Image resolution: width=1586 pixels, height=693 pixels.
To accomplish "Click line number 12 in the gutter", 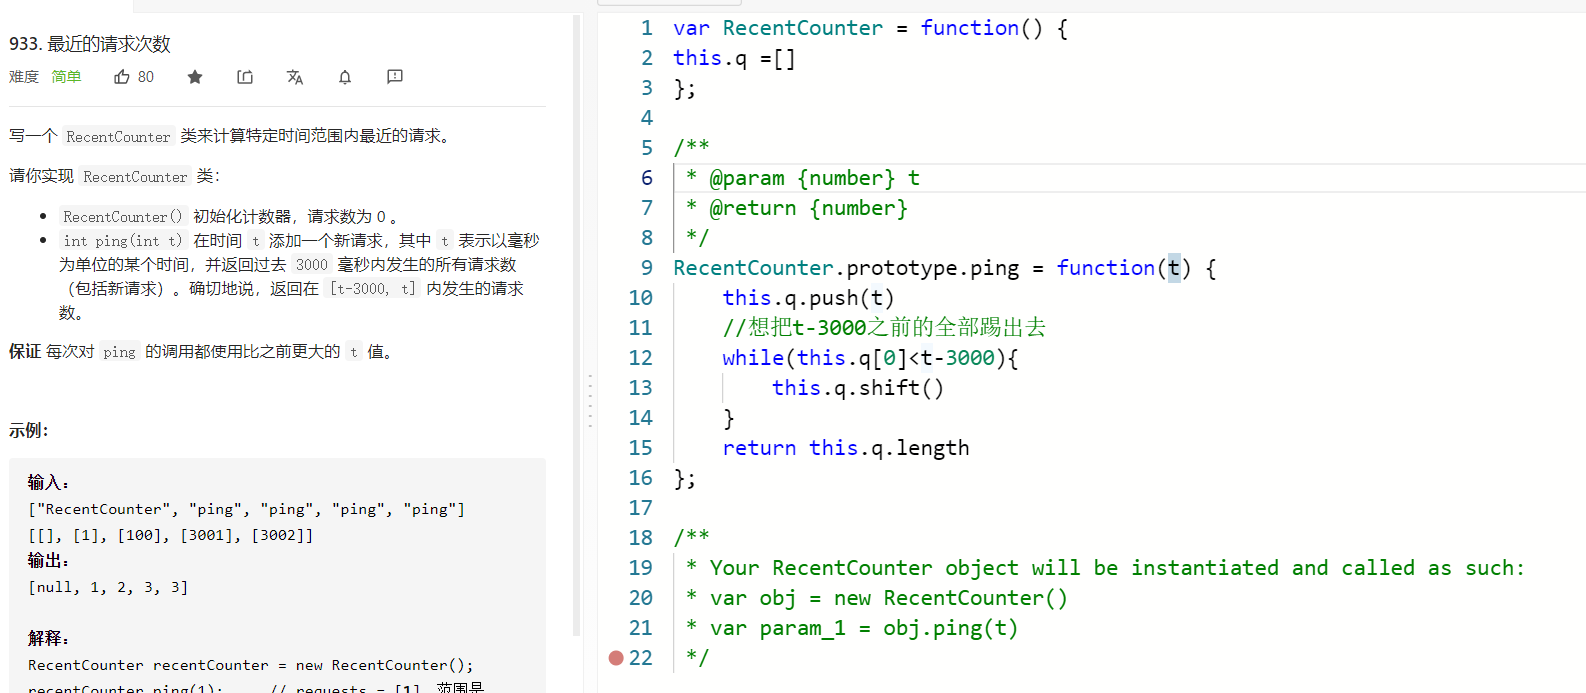I will click(x=640, y=358).
